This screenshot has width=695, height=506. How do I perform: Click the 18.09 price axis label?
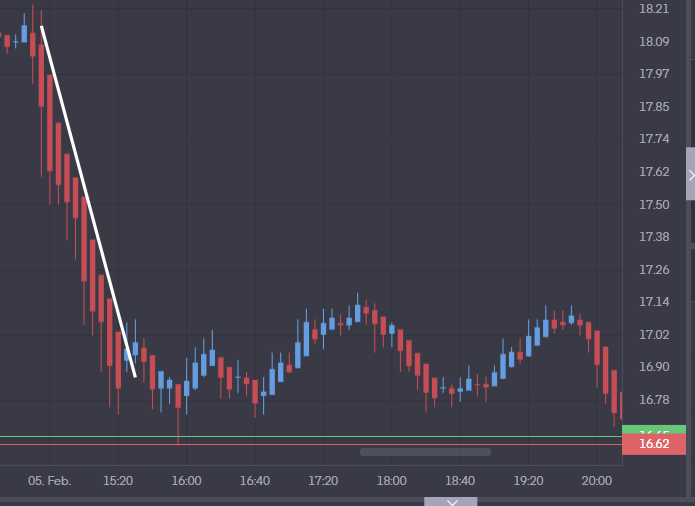tap(654, 42)
